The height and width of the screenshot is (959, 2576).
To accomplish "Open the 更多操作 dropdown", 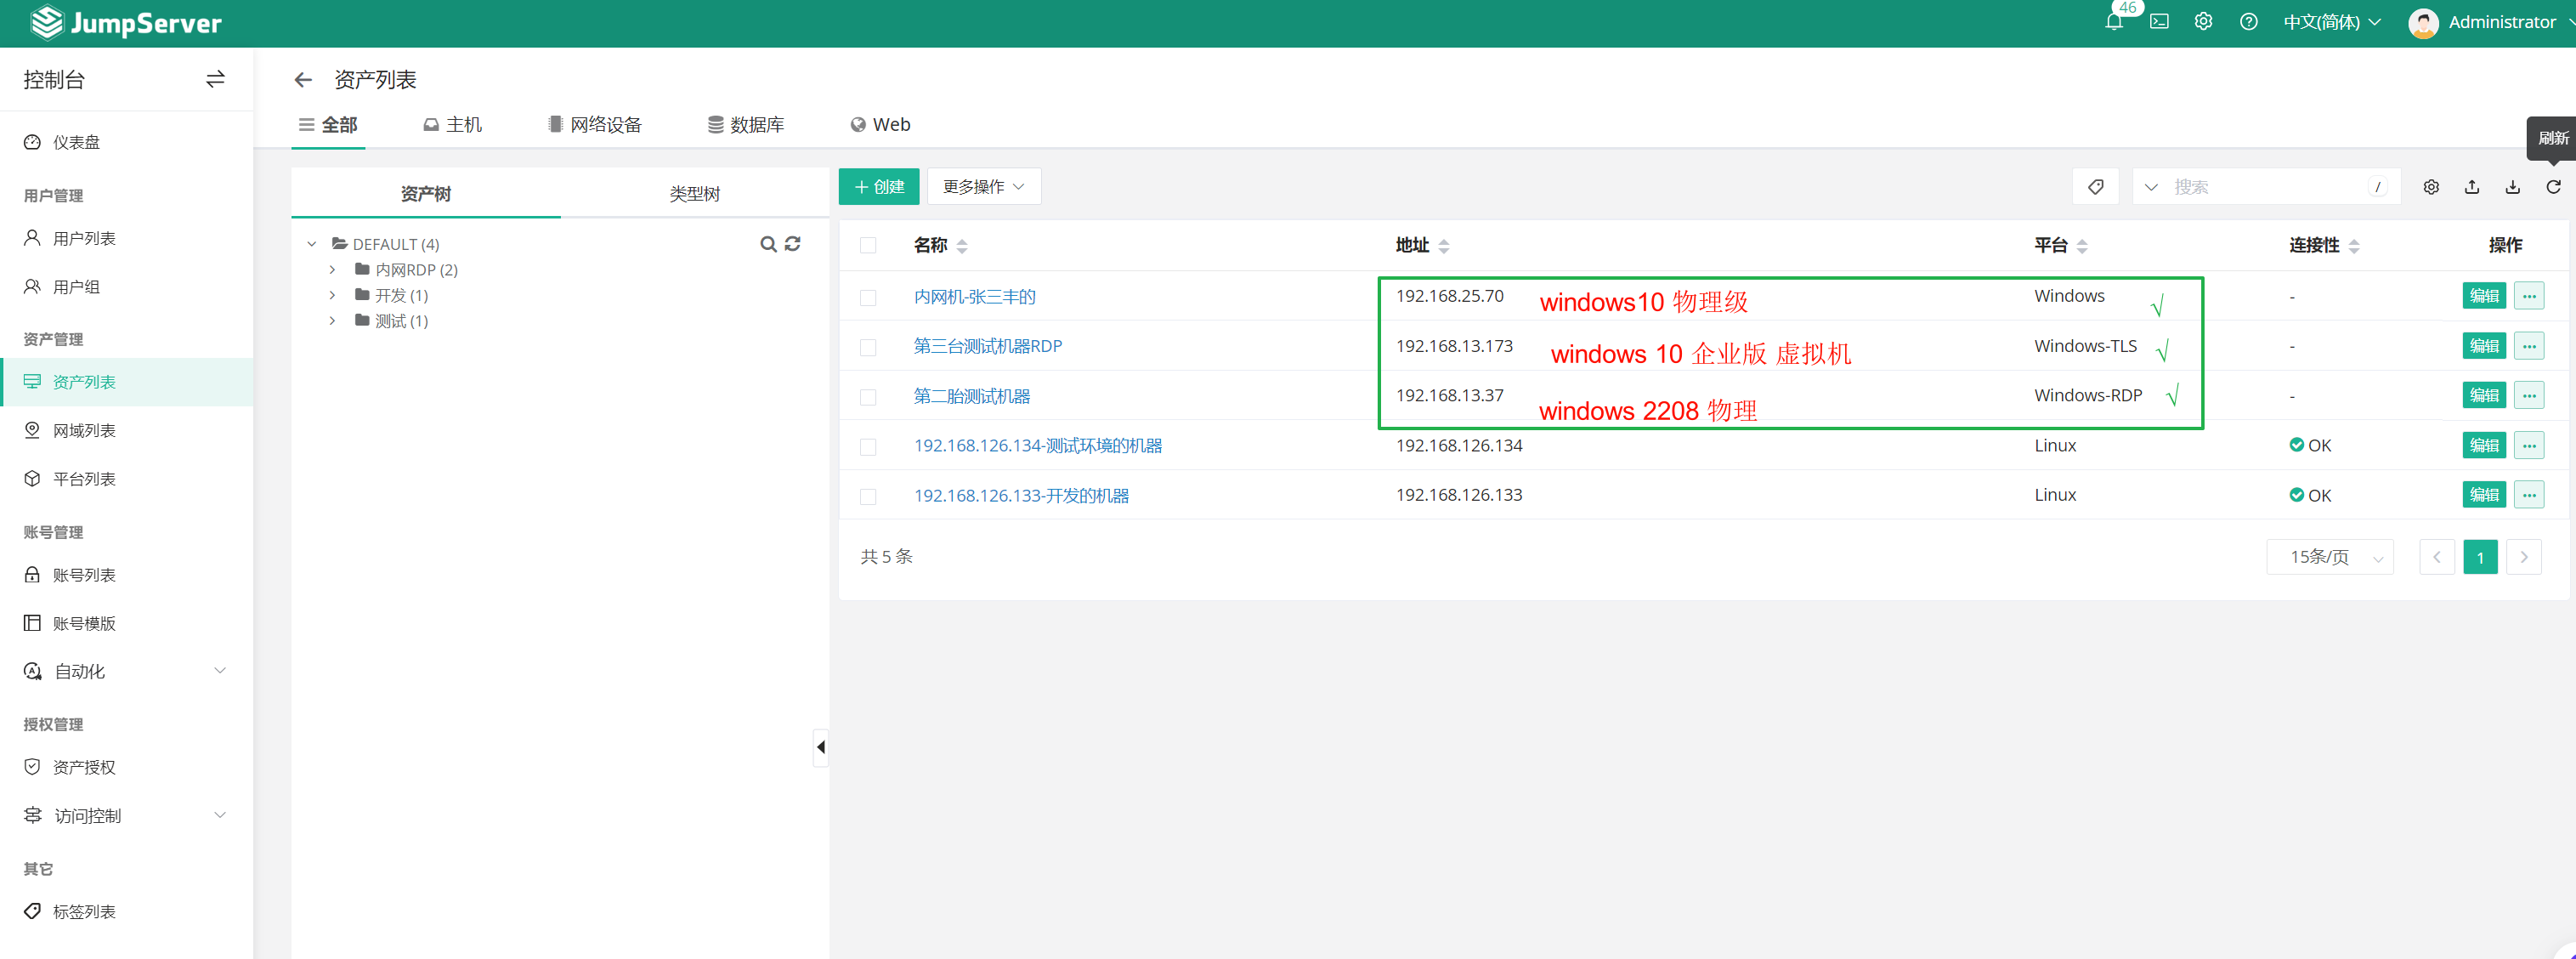I will [983, 187].
